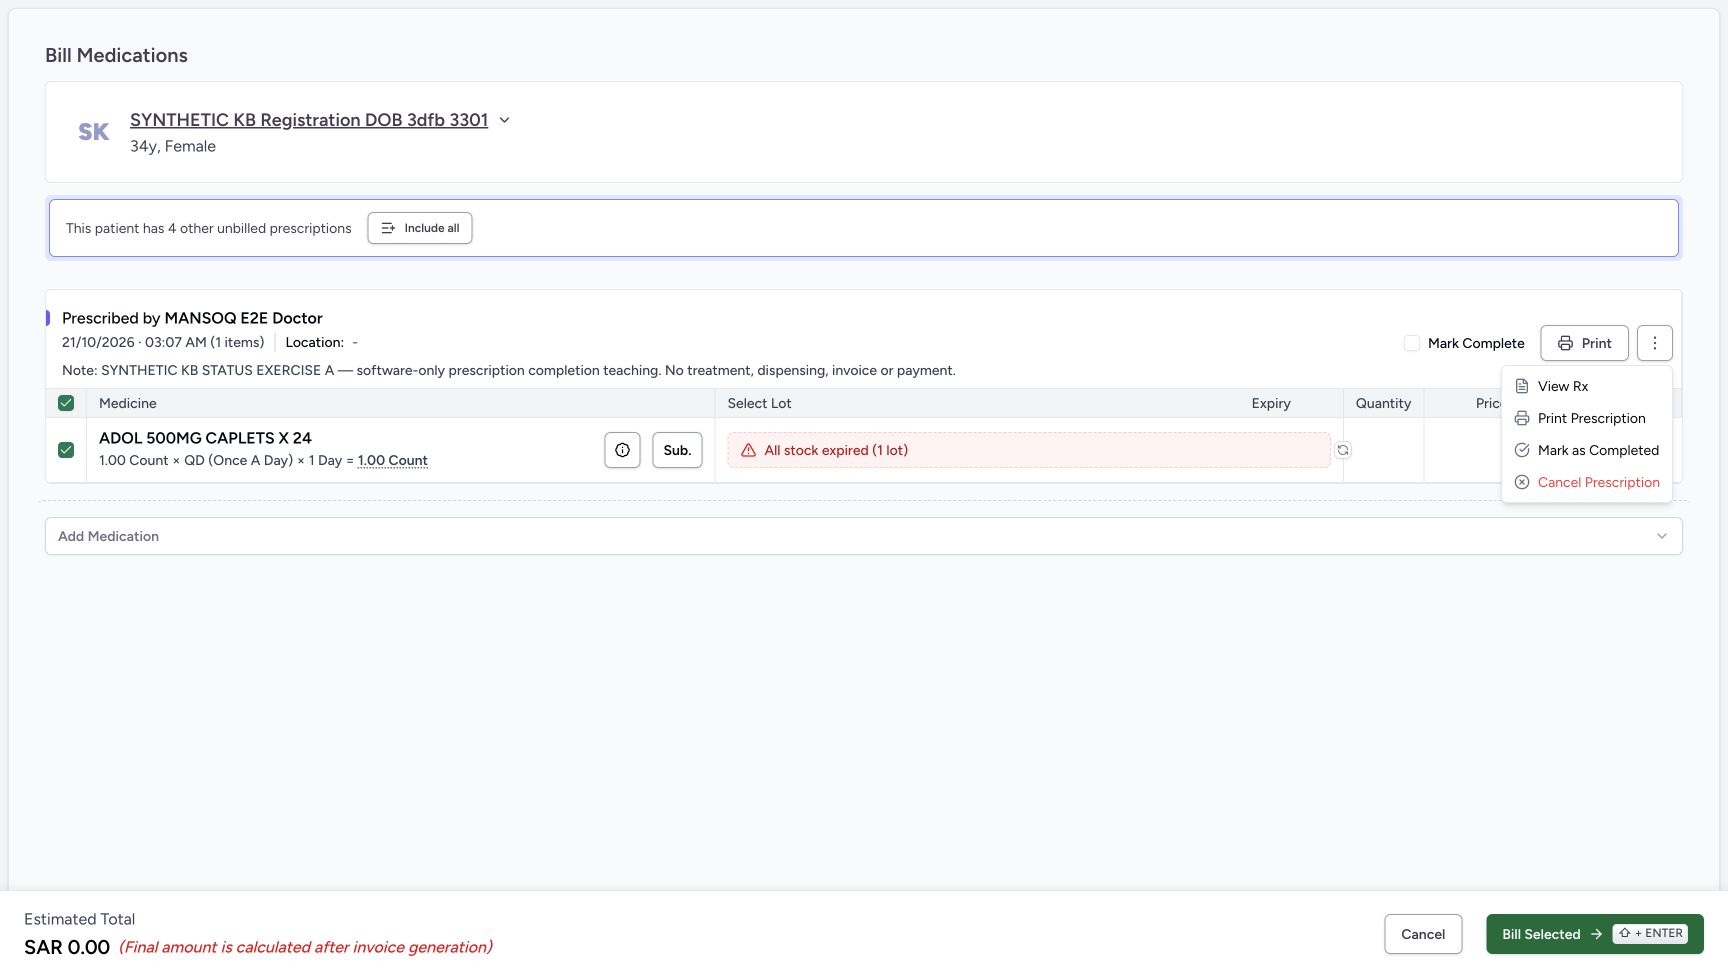This screenshot has height=977, width=1728.
Task: Click the SAR 0.00 estimated total
Action: (x=67, y=947)
